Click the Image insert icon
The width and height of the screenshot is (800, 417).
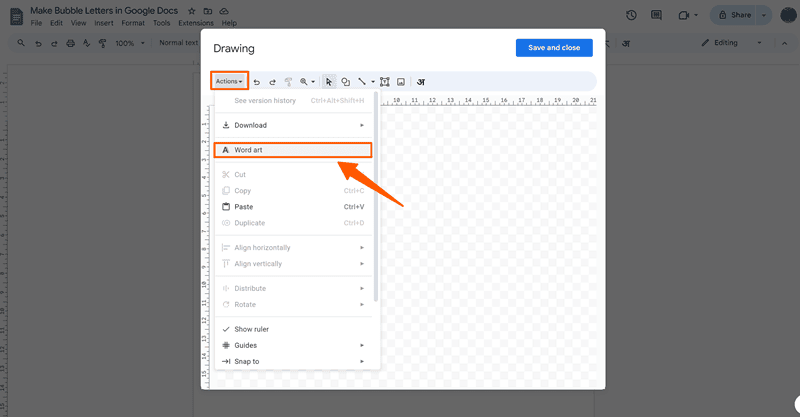(401, 81)
